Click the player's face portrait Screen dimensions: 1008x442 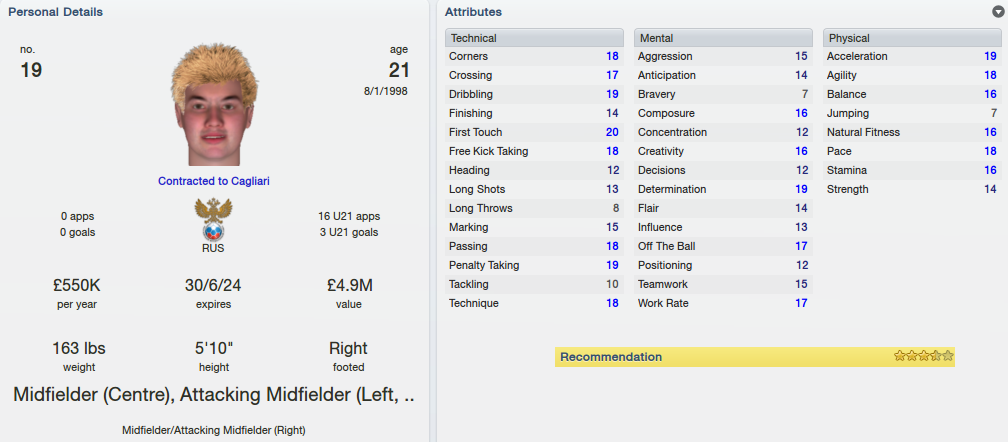[x=214, y=107]
